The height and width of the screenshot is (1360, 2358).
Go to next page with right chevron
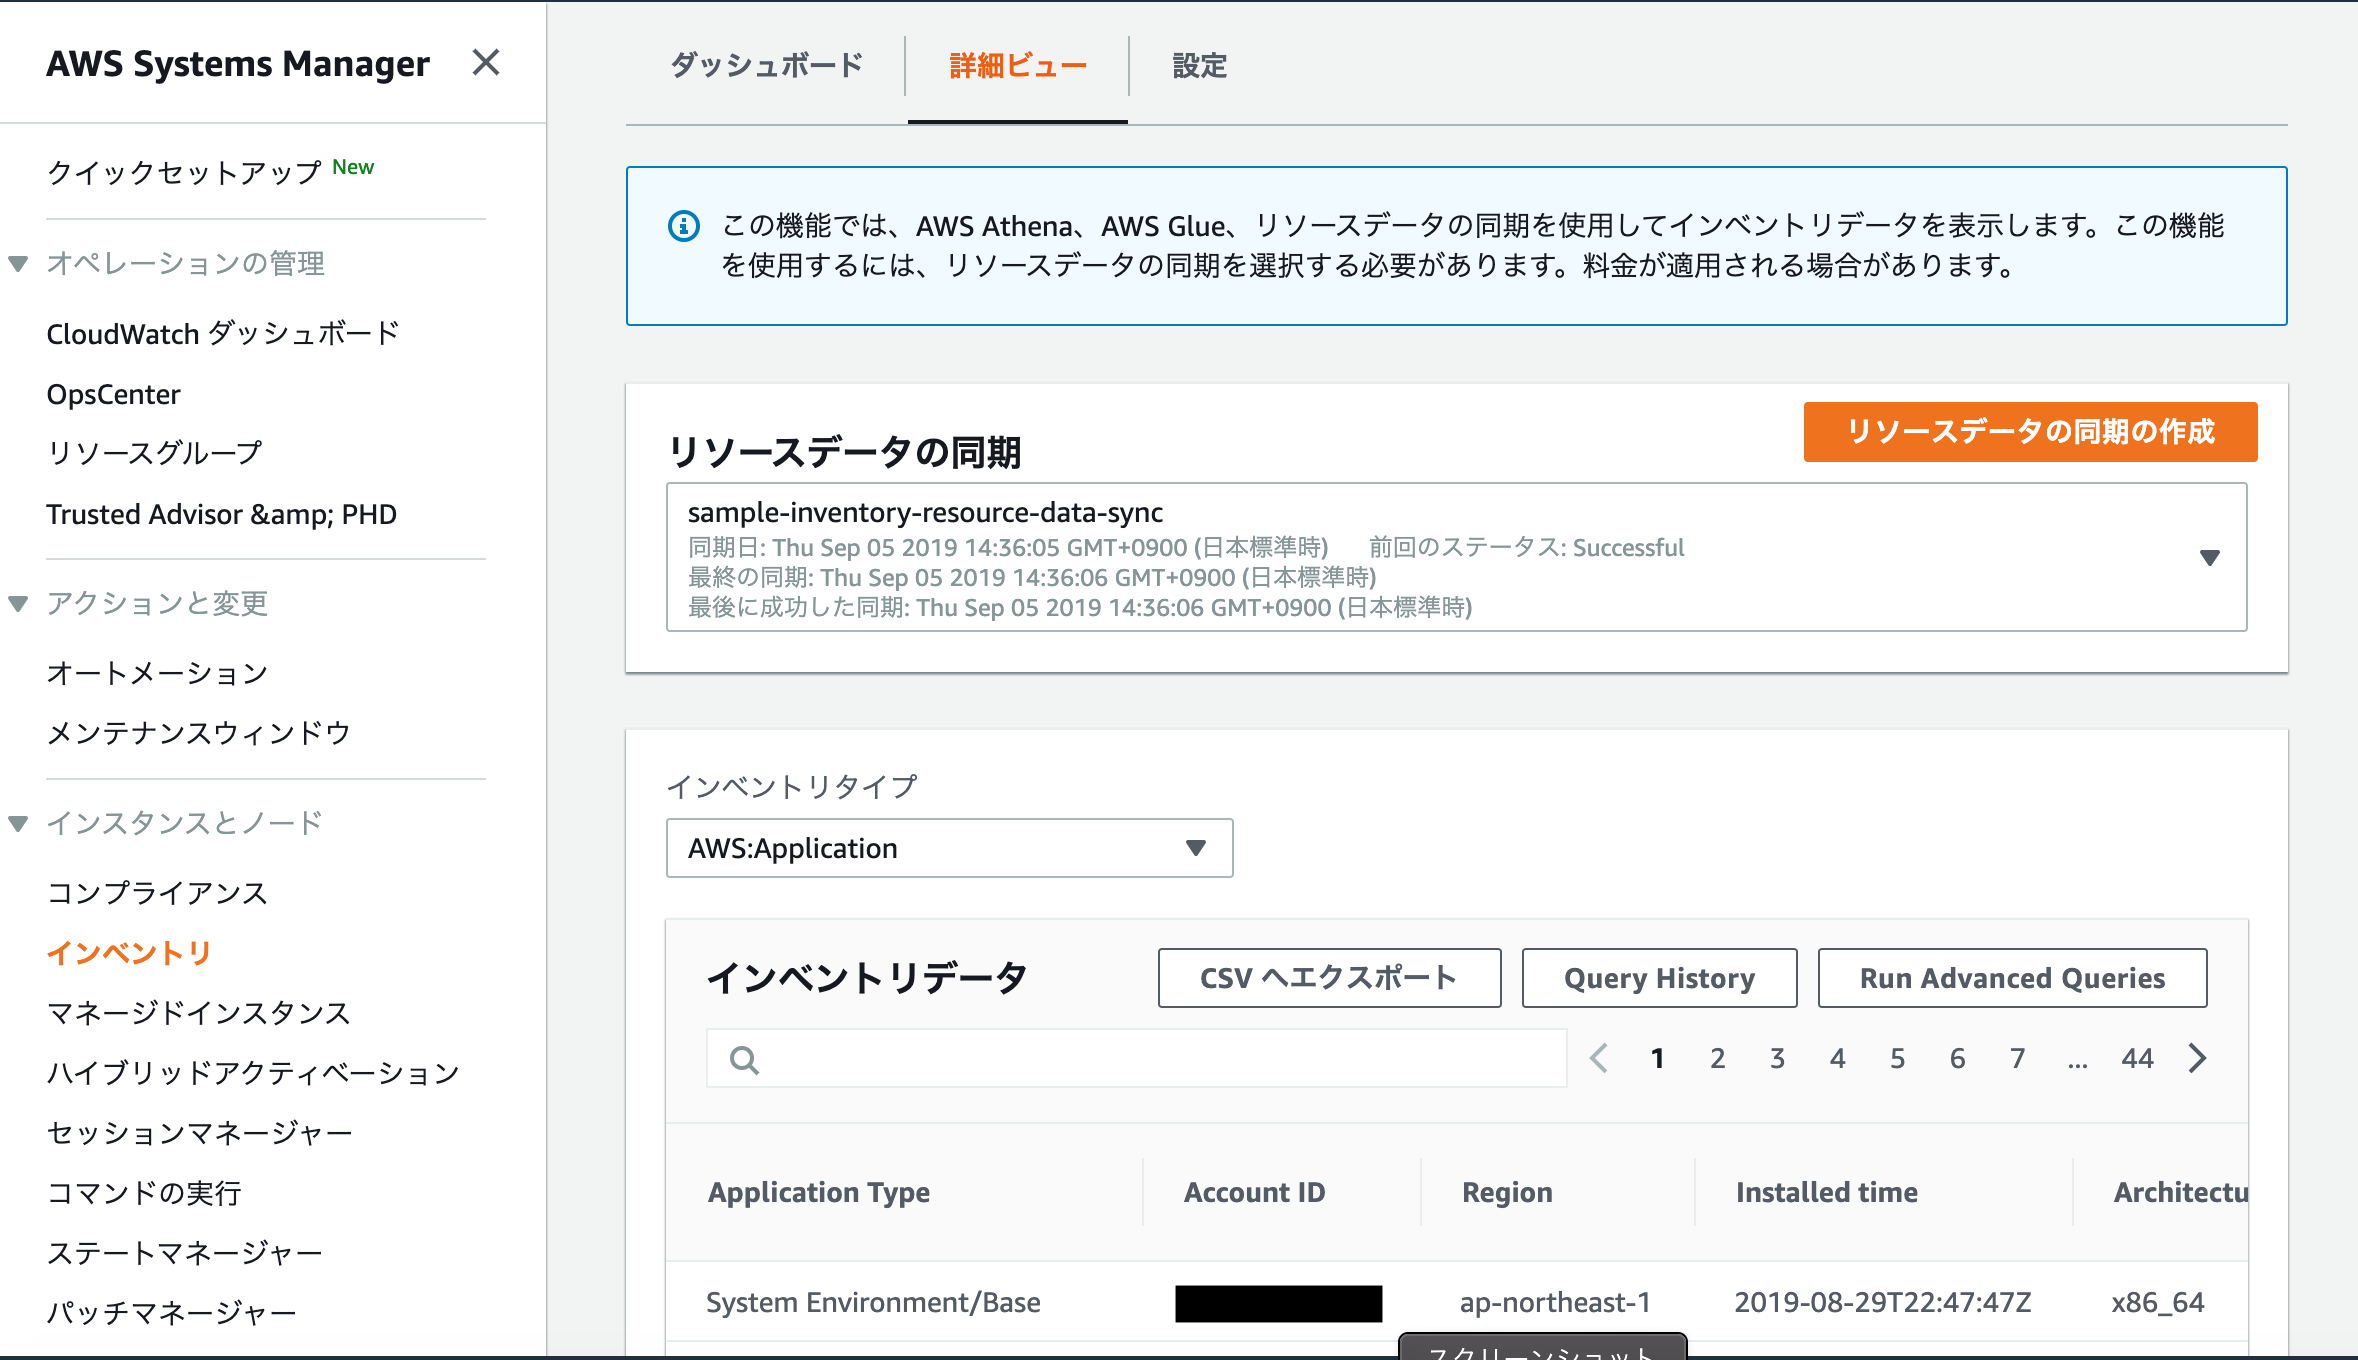click(2197, 1058)
